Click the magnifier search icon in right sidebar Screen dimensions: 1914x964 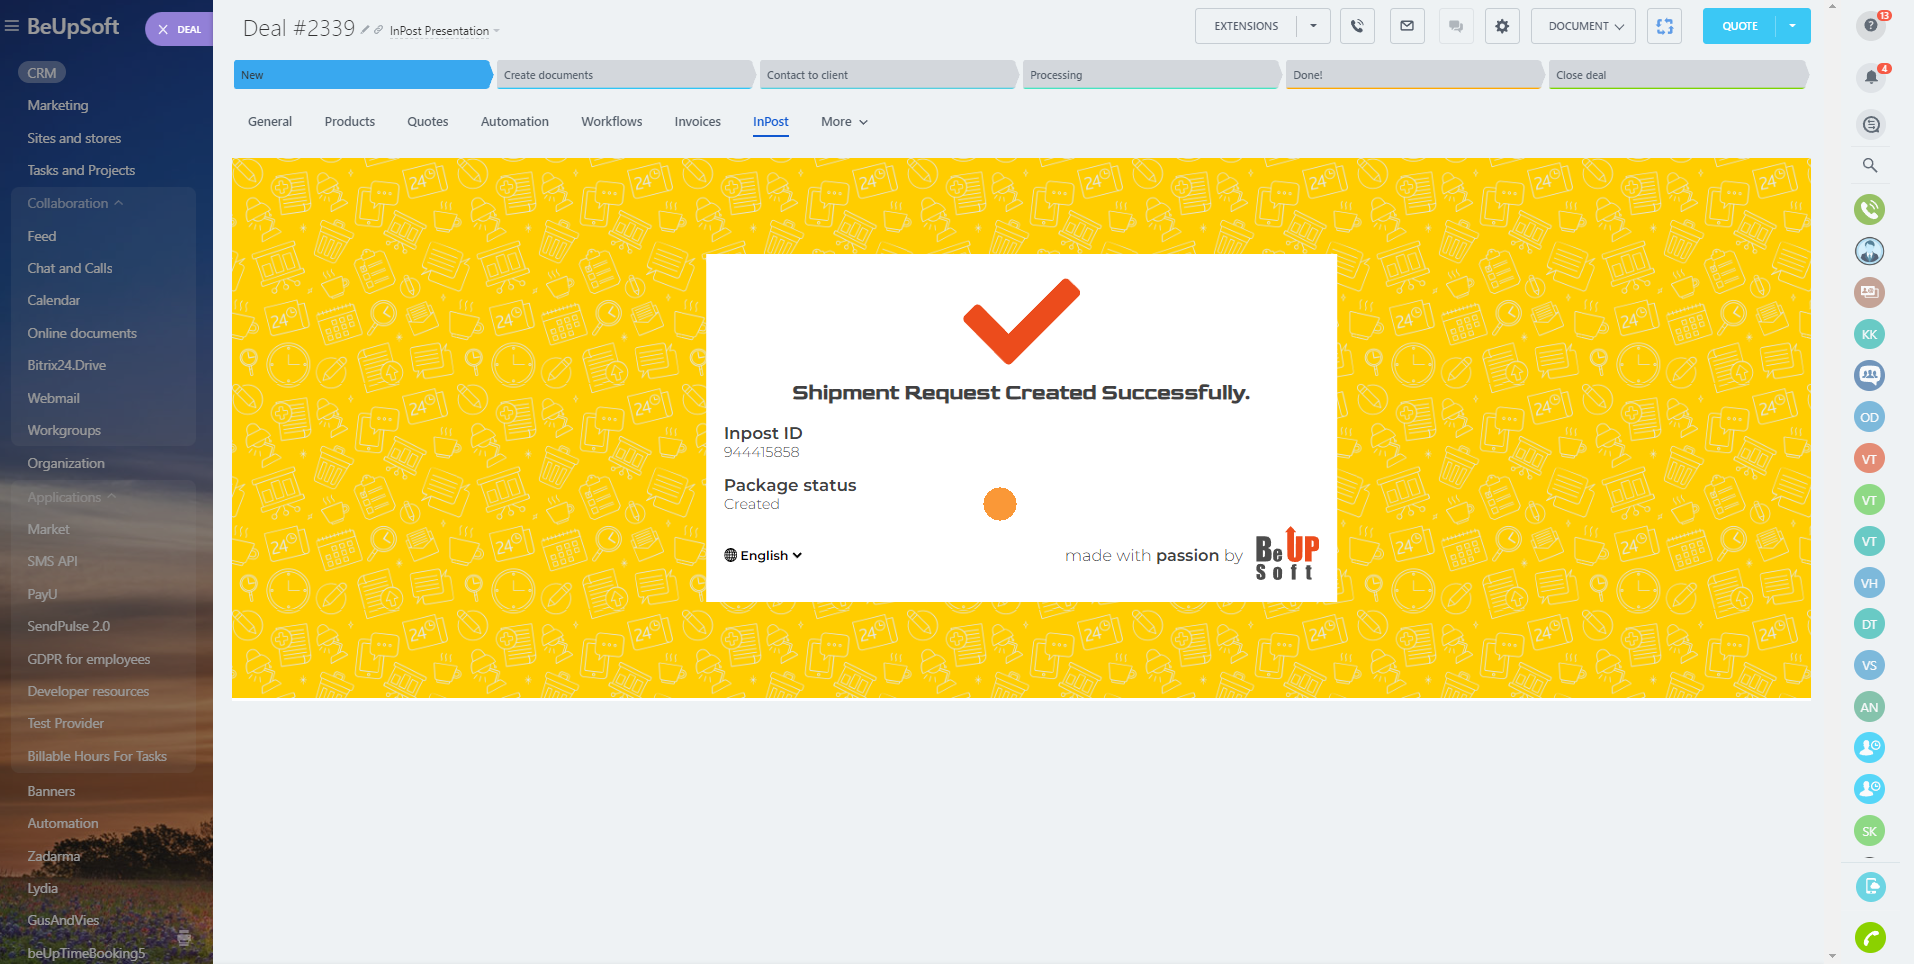(1870, 166)
